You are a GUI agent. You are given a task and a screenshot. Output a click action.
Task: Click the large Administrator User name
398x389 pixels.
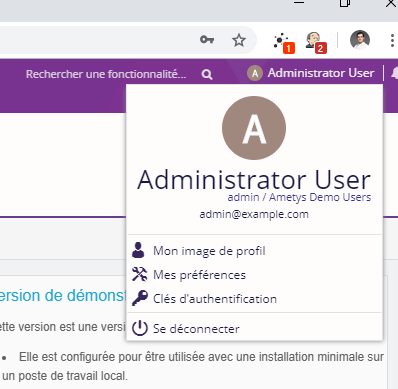pyautogui.click(x=254, y=180)
